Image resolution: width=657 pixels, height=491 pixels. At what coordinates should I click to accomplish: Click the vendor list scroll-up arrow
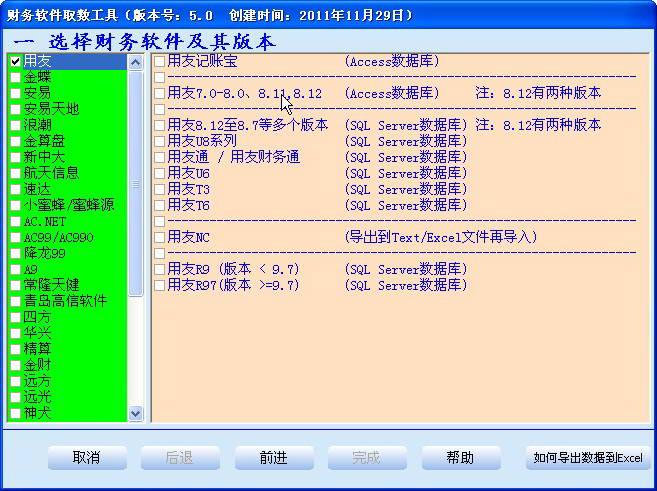(x=135, y=62)
